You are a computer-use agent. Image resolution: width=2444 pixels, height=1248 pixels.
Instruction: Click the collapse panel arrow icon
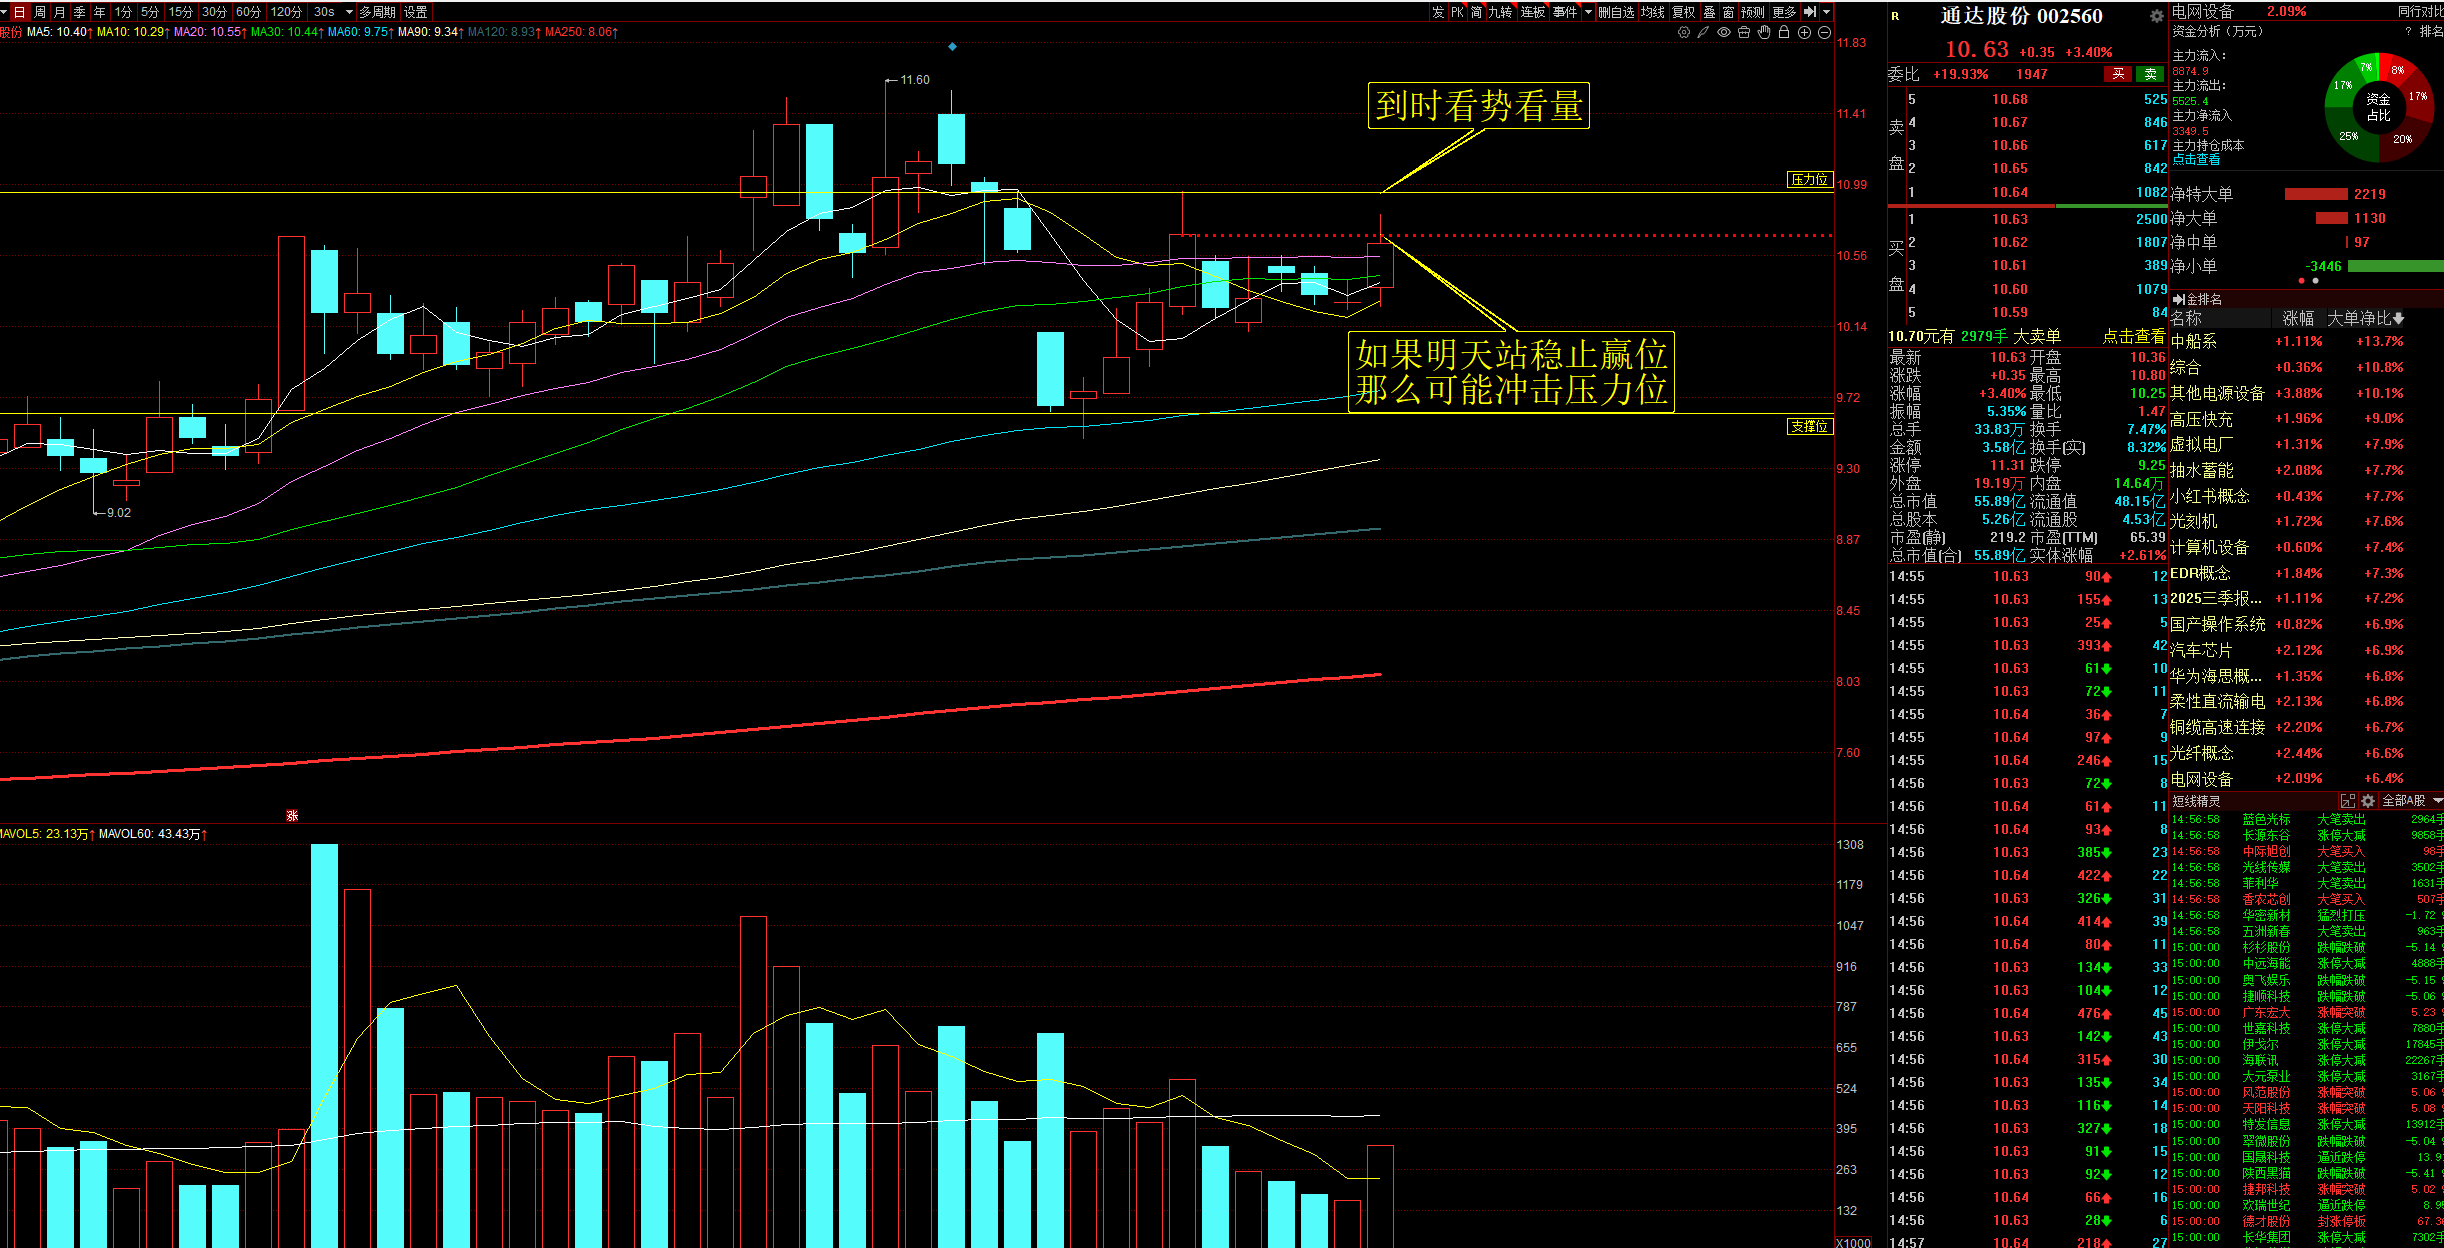coord(1809,12)
